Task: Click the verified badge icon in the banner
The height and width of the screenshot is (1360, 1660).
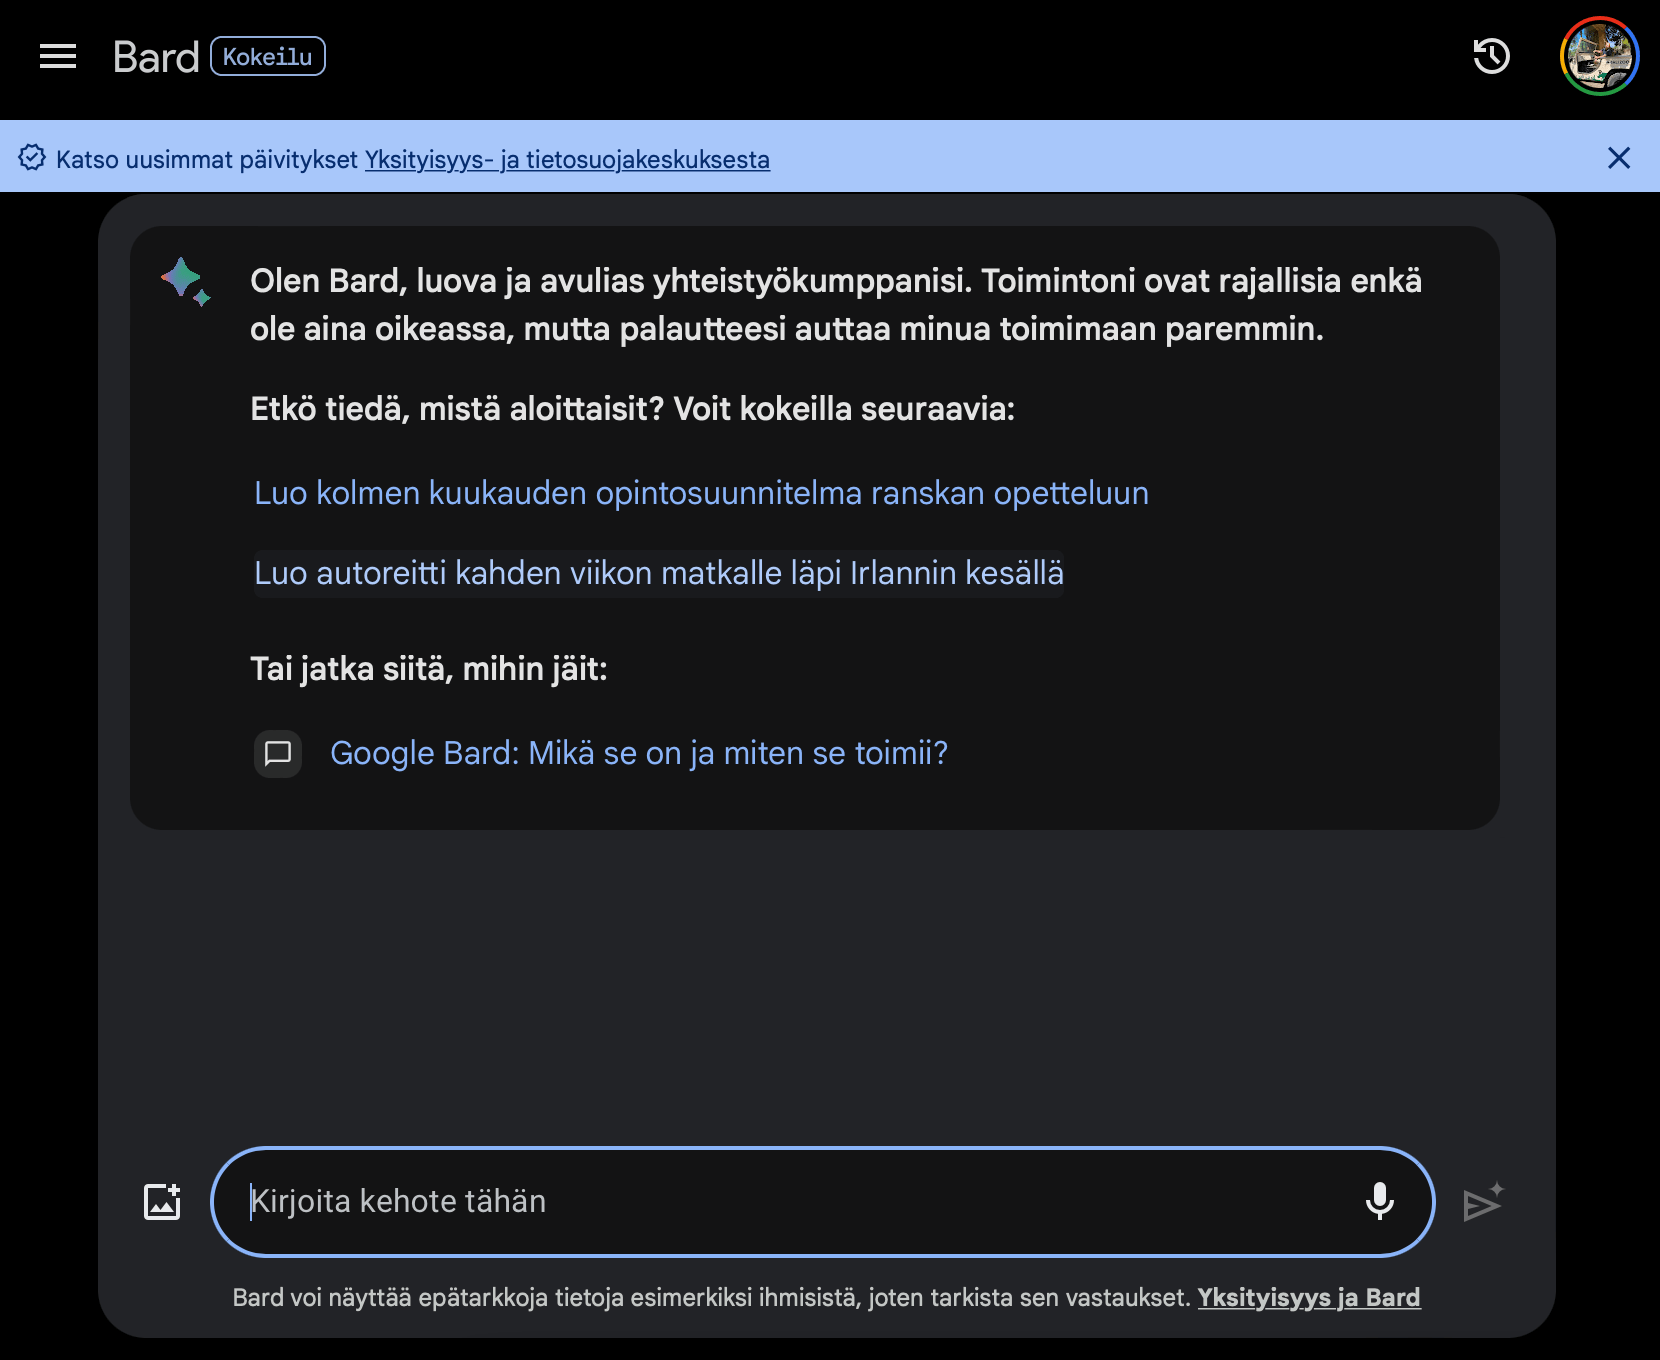Action: click(32, 158)
